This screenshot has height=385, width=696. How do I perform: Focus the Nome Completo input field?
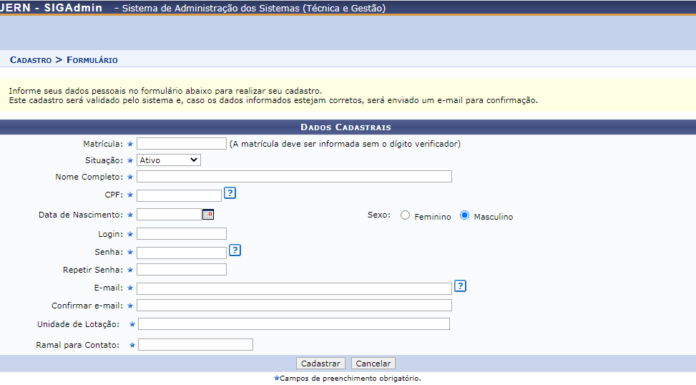(x=294, y=176)
